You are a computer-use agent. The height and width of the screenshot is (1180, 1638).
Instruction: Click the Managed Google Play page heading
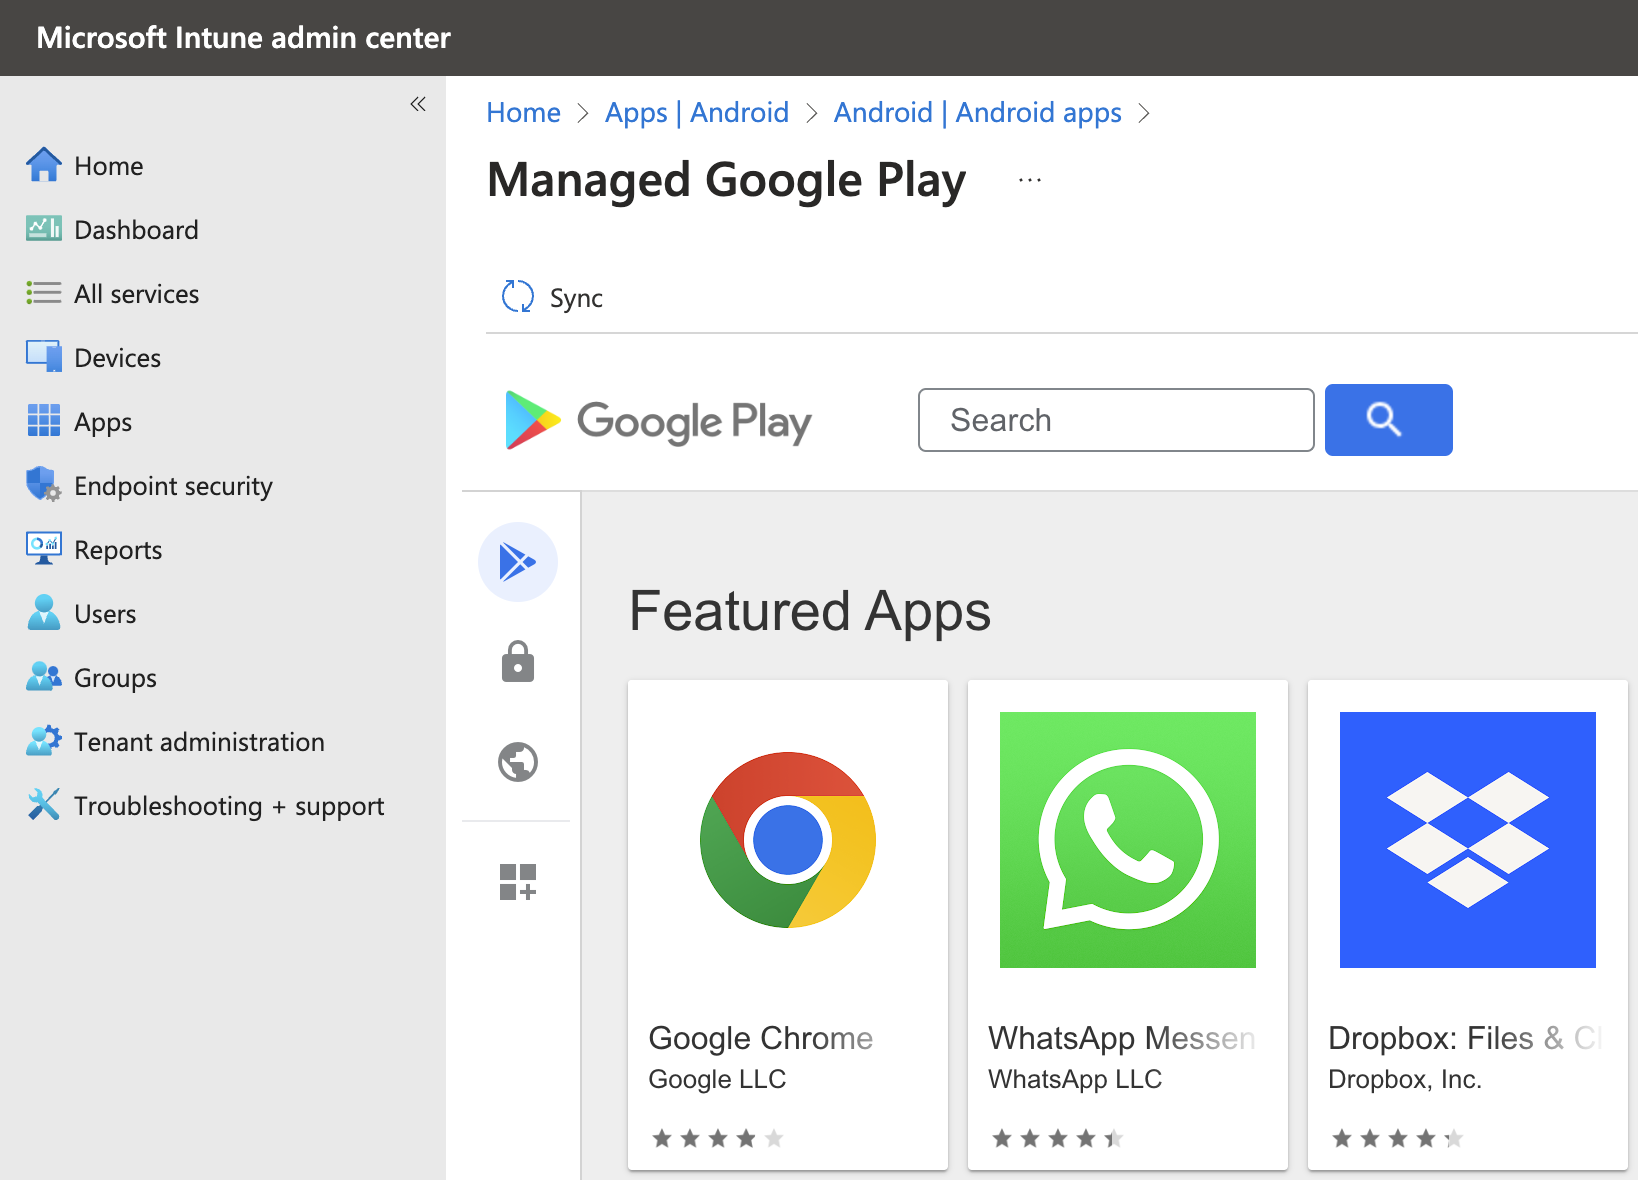(x=727, y=181)
